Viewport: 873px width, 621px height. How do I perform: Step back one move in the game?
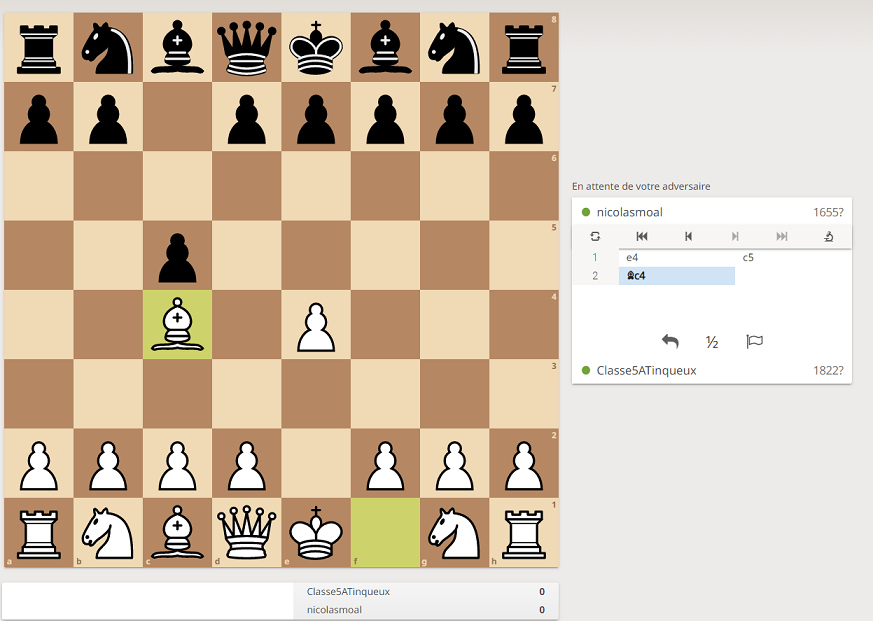click(688, 236)
